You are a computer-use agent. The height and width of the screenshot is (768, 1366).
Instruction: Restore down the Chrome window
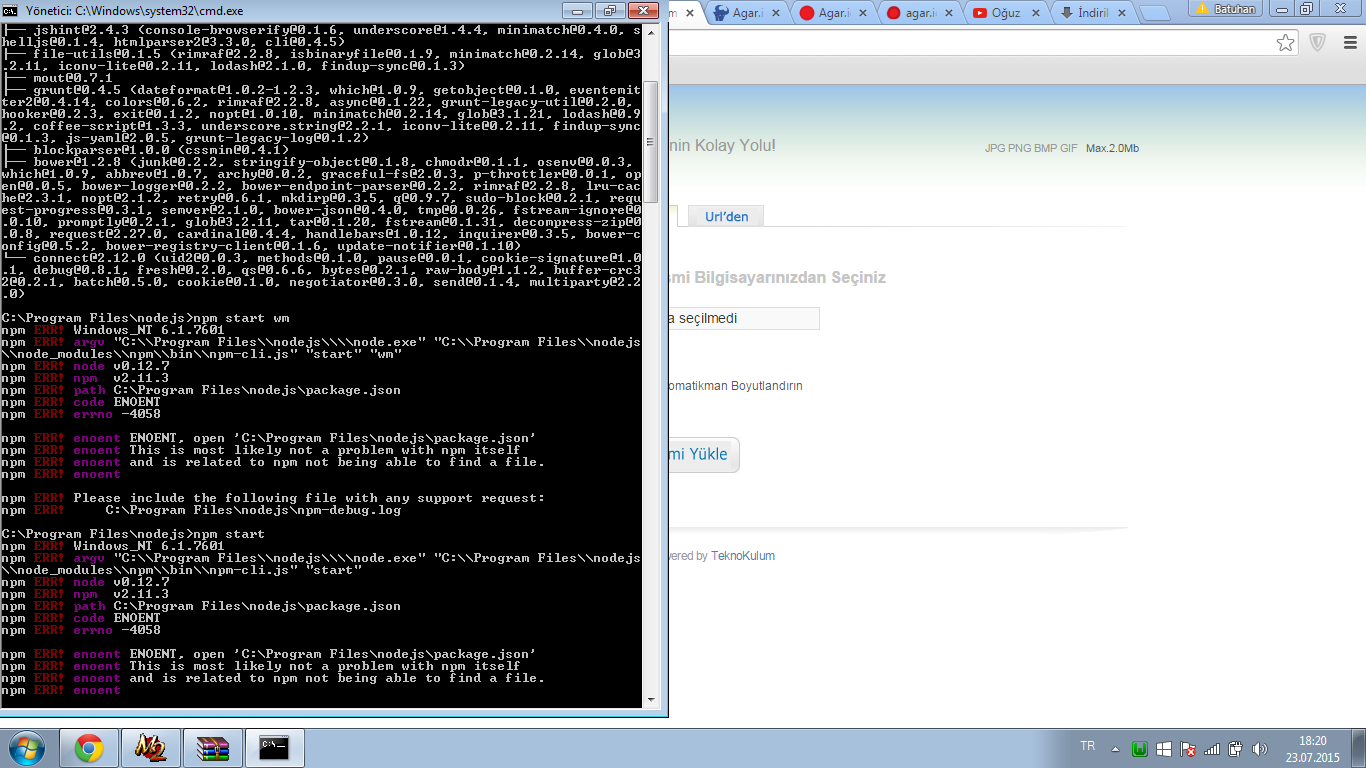point(1307,9)
